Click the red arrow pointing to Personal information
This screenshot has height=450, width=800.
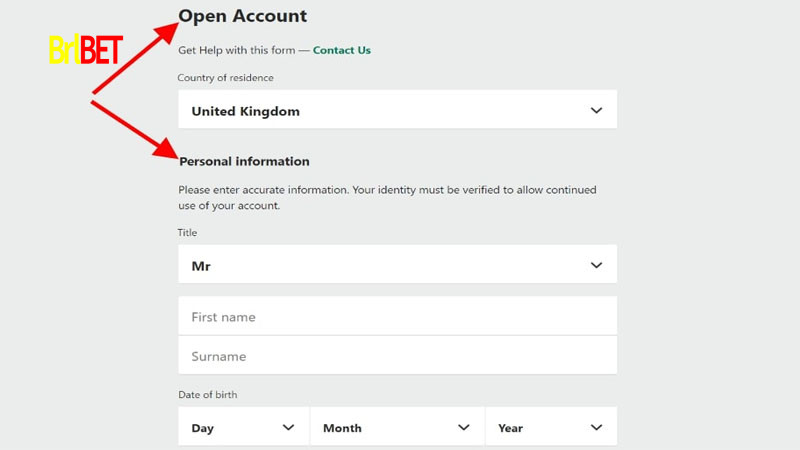[x=133, y=127]
